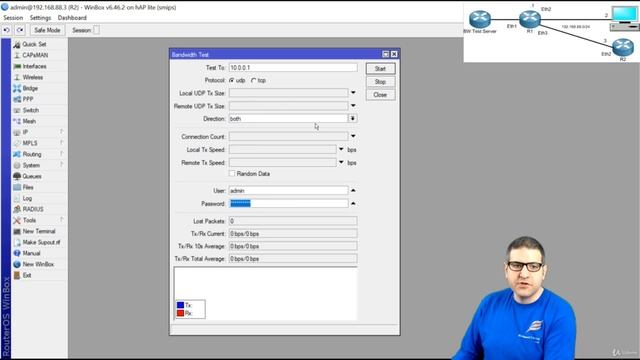Toggle the Session indicator box

click(96, 30)
